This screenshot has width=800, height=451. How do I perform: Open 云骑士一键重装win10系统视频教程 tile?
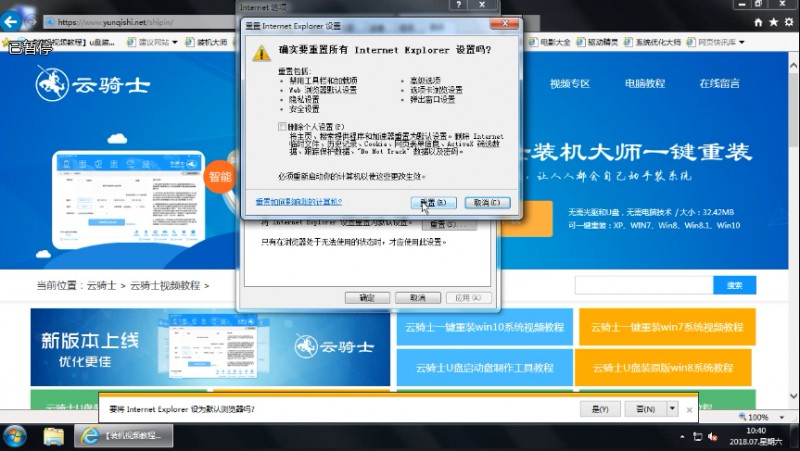click(x=485, y=327)
